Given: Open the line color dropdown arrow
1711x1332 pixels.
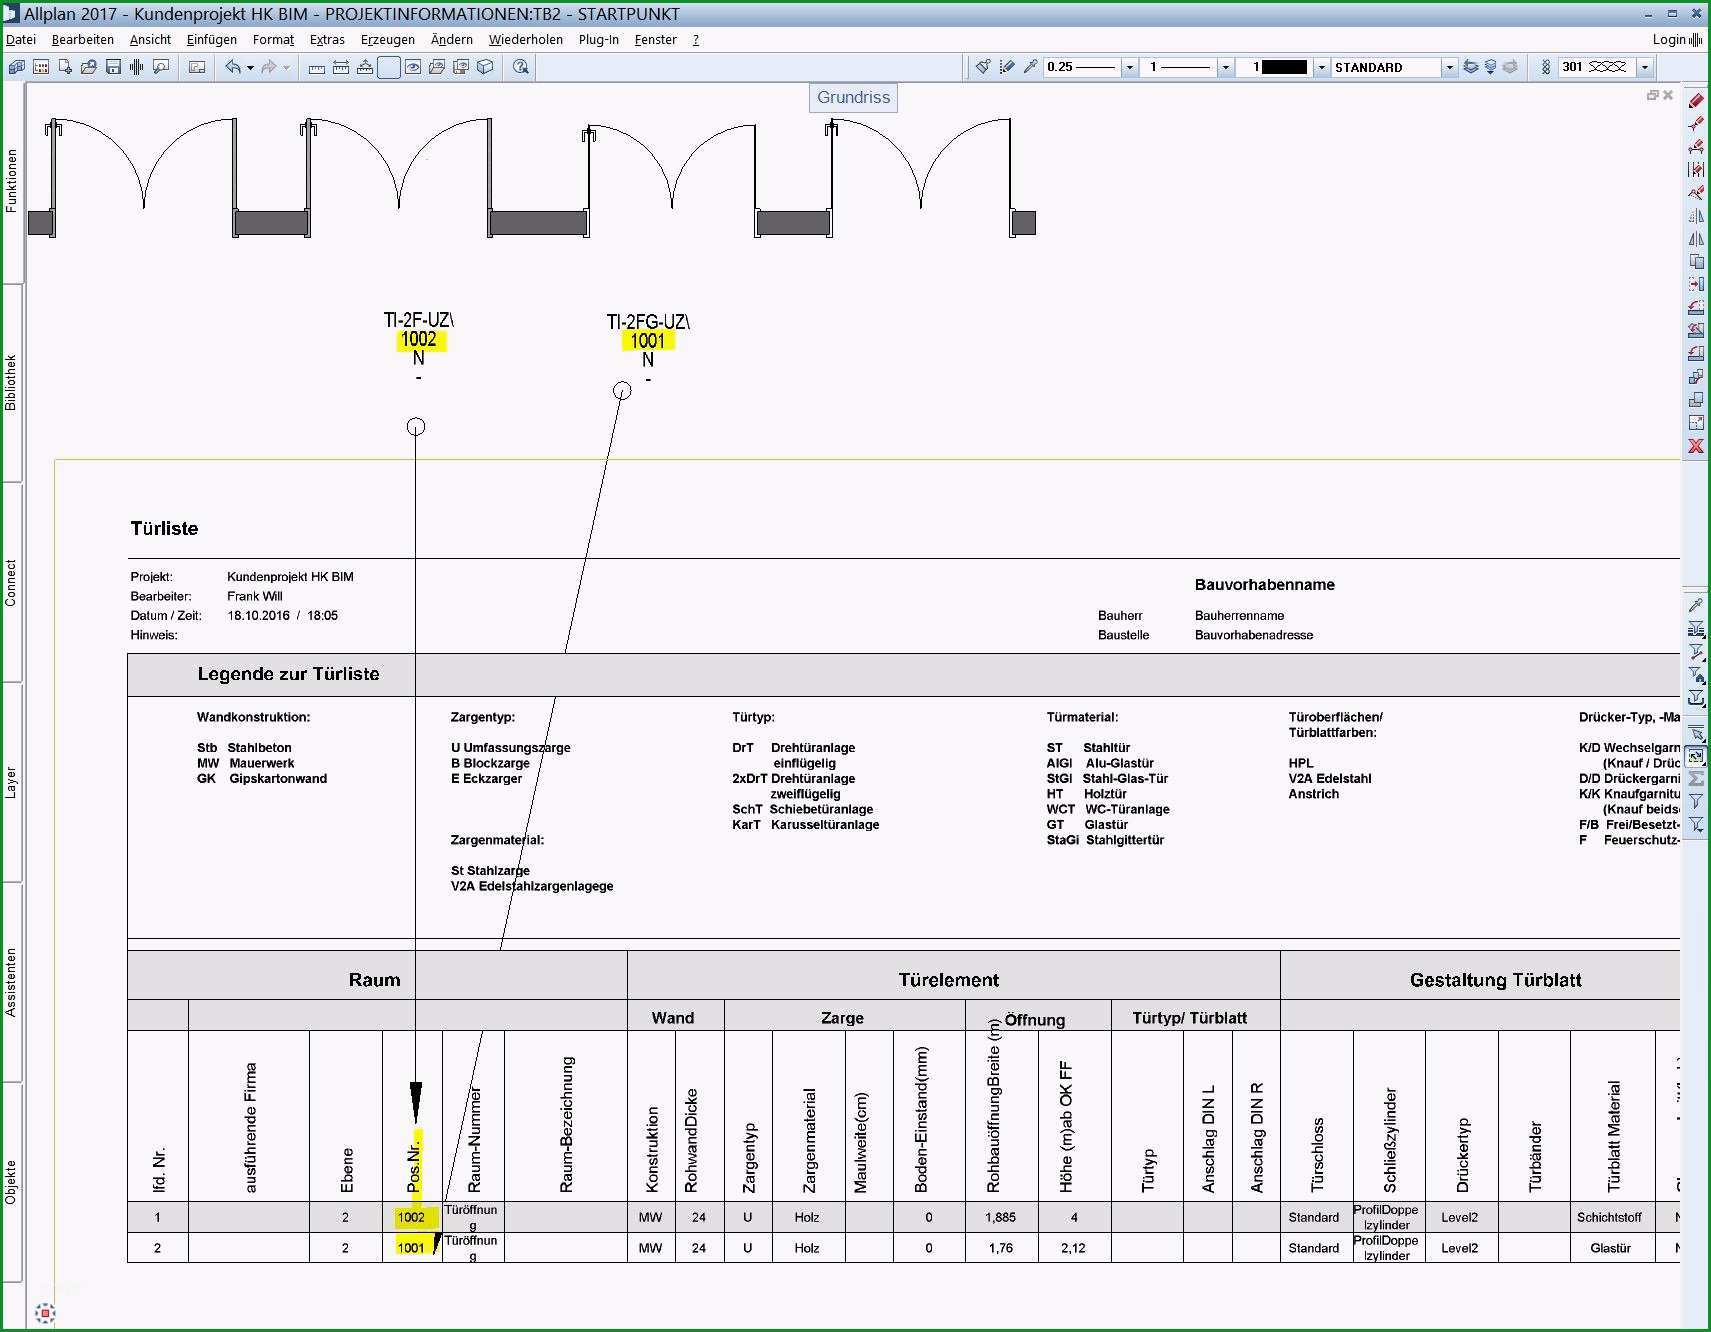Looking at the screenshot, I should click(x=1321, y=67).
